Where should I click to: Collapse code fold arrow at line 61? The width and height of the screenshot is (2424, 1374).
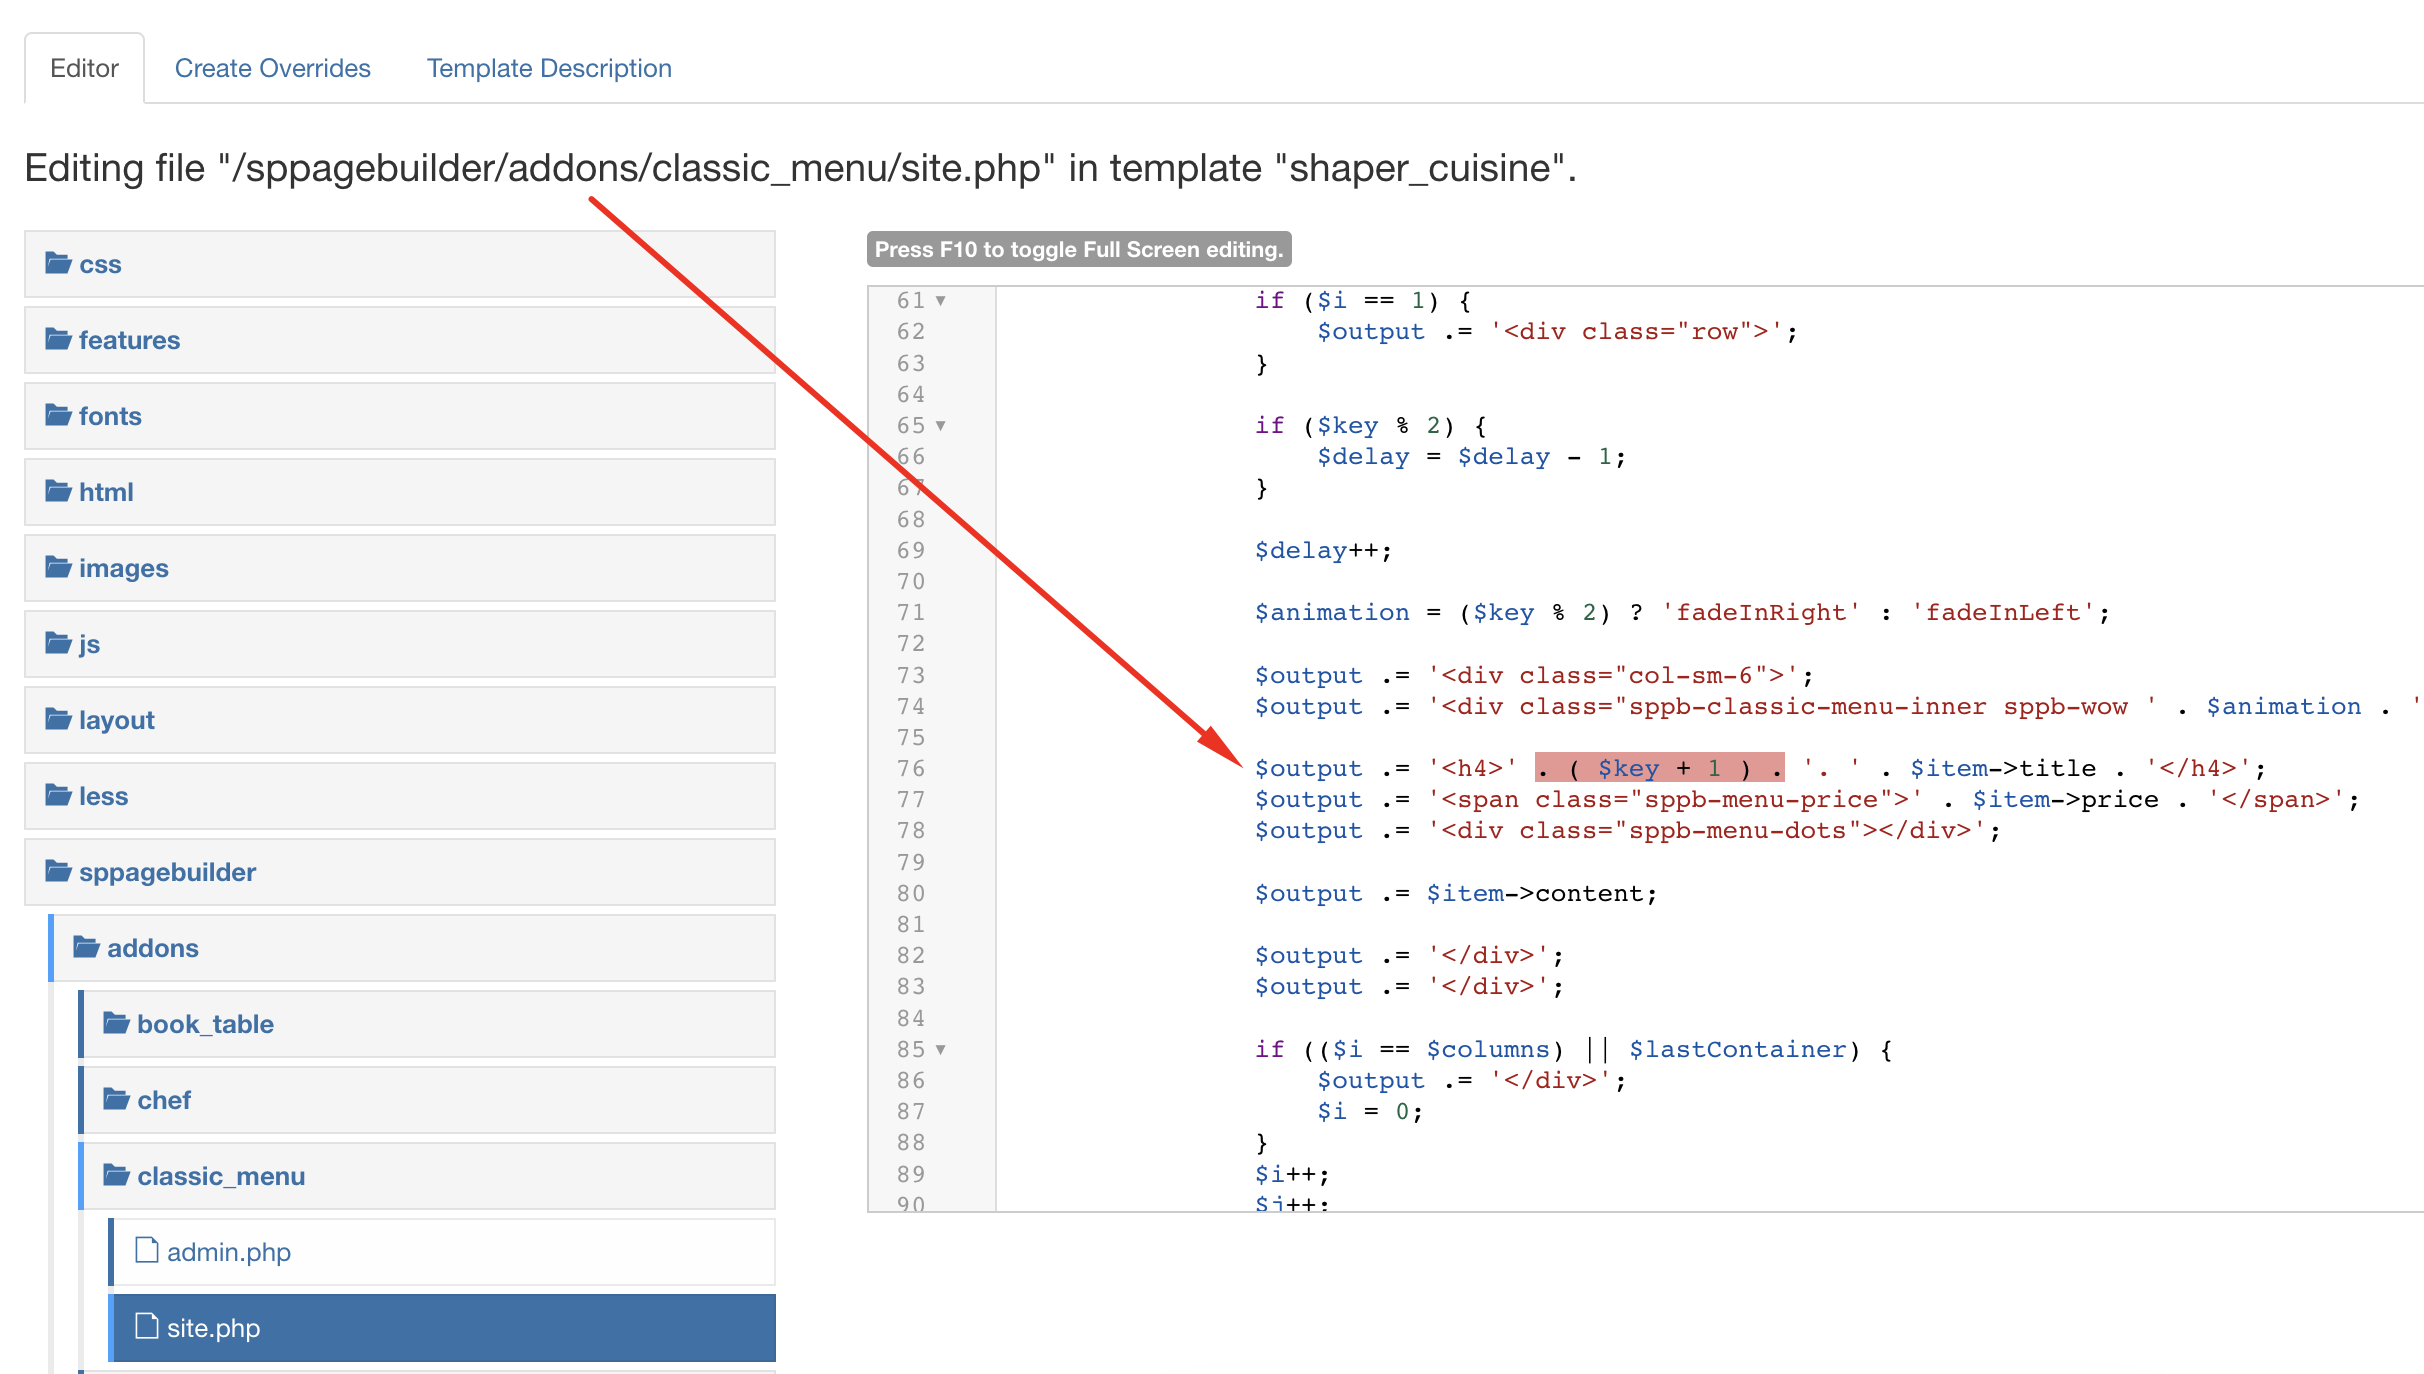pyautogui.click(x=940, y=301)
